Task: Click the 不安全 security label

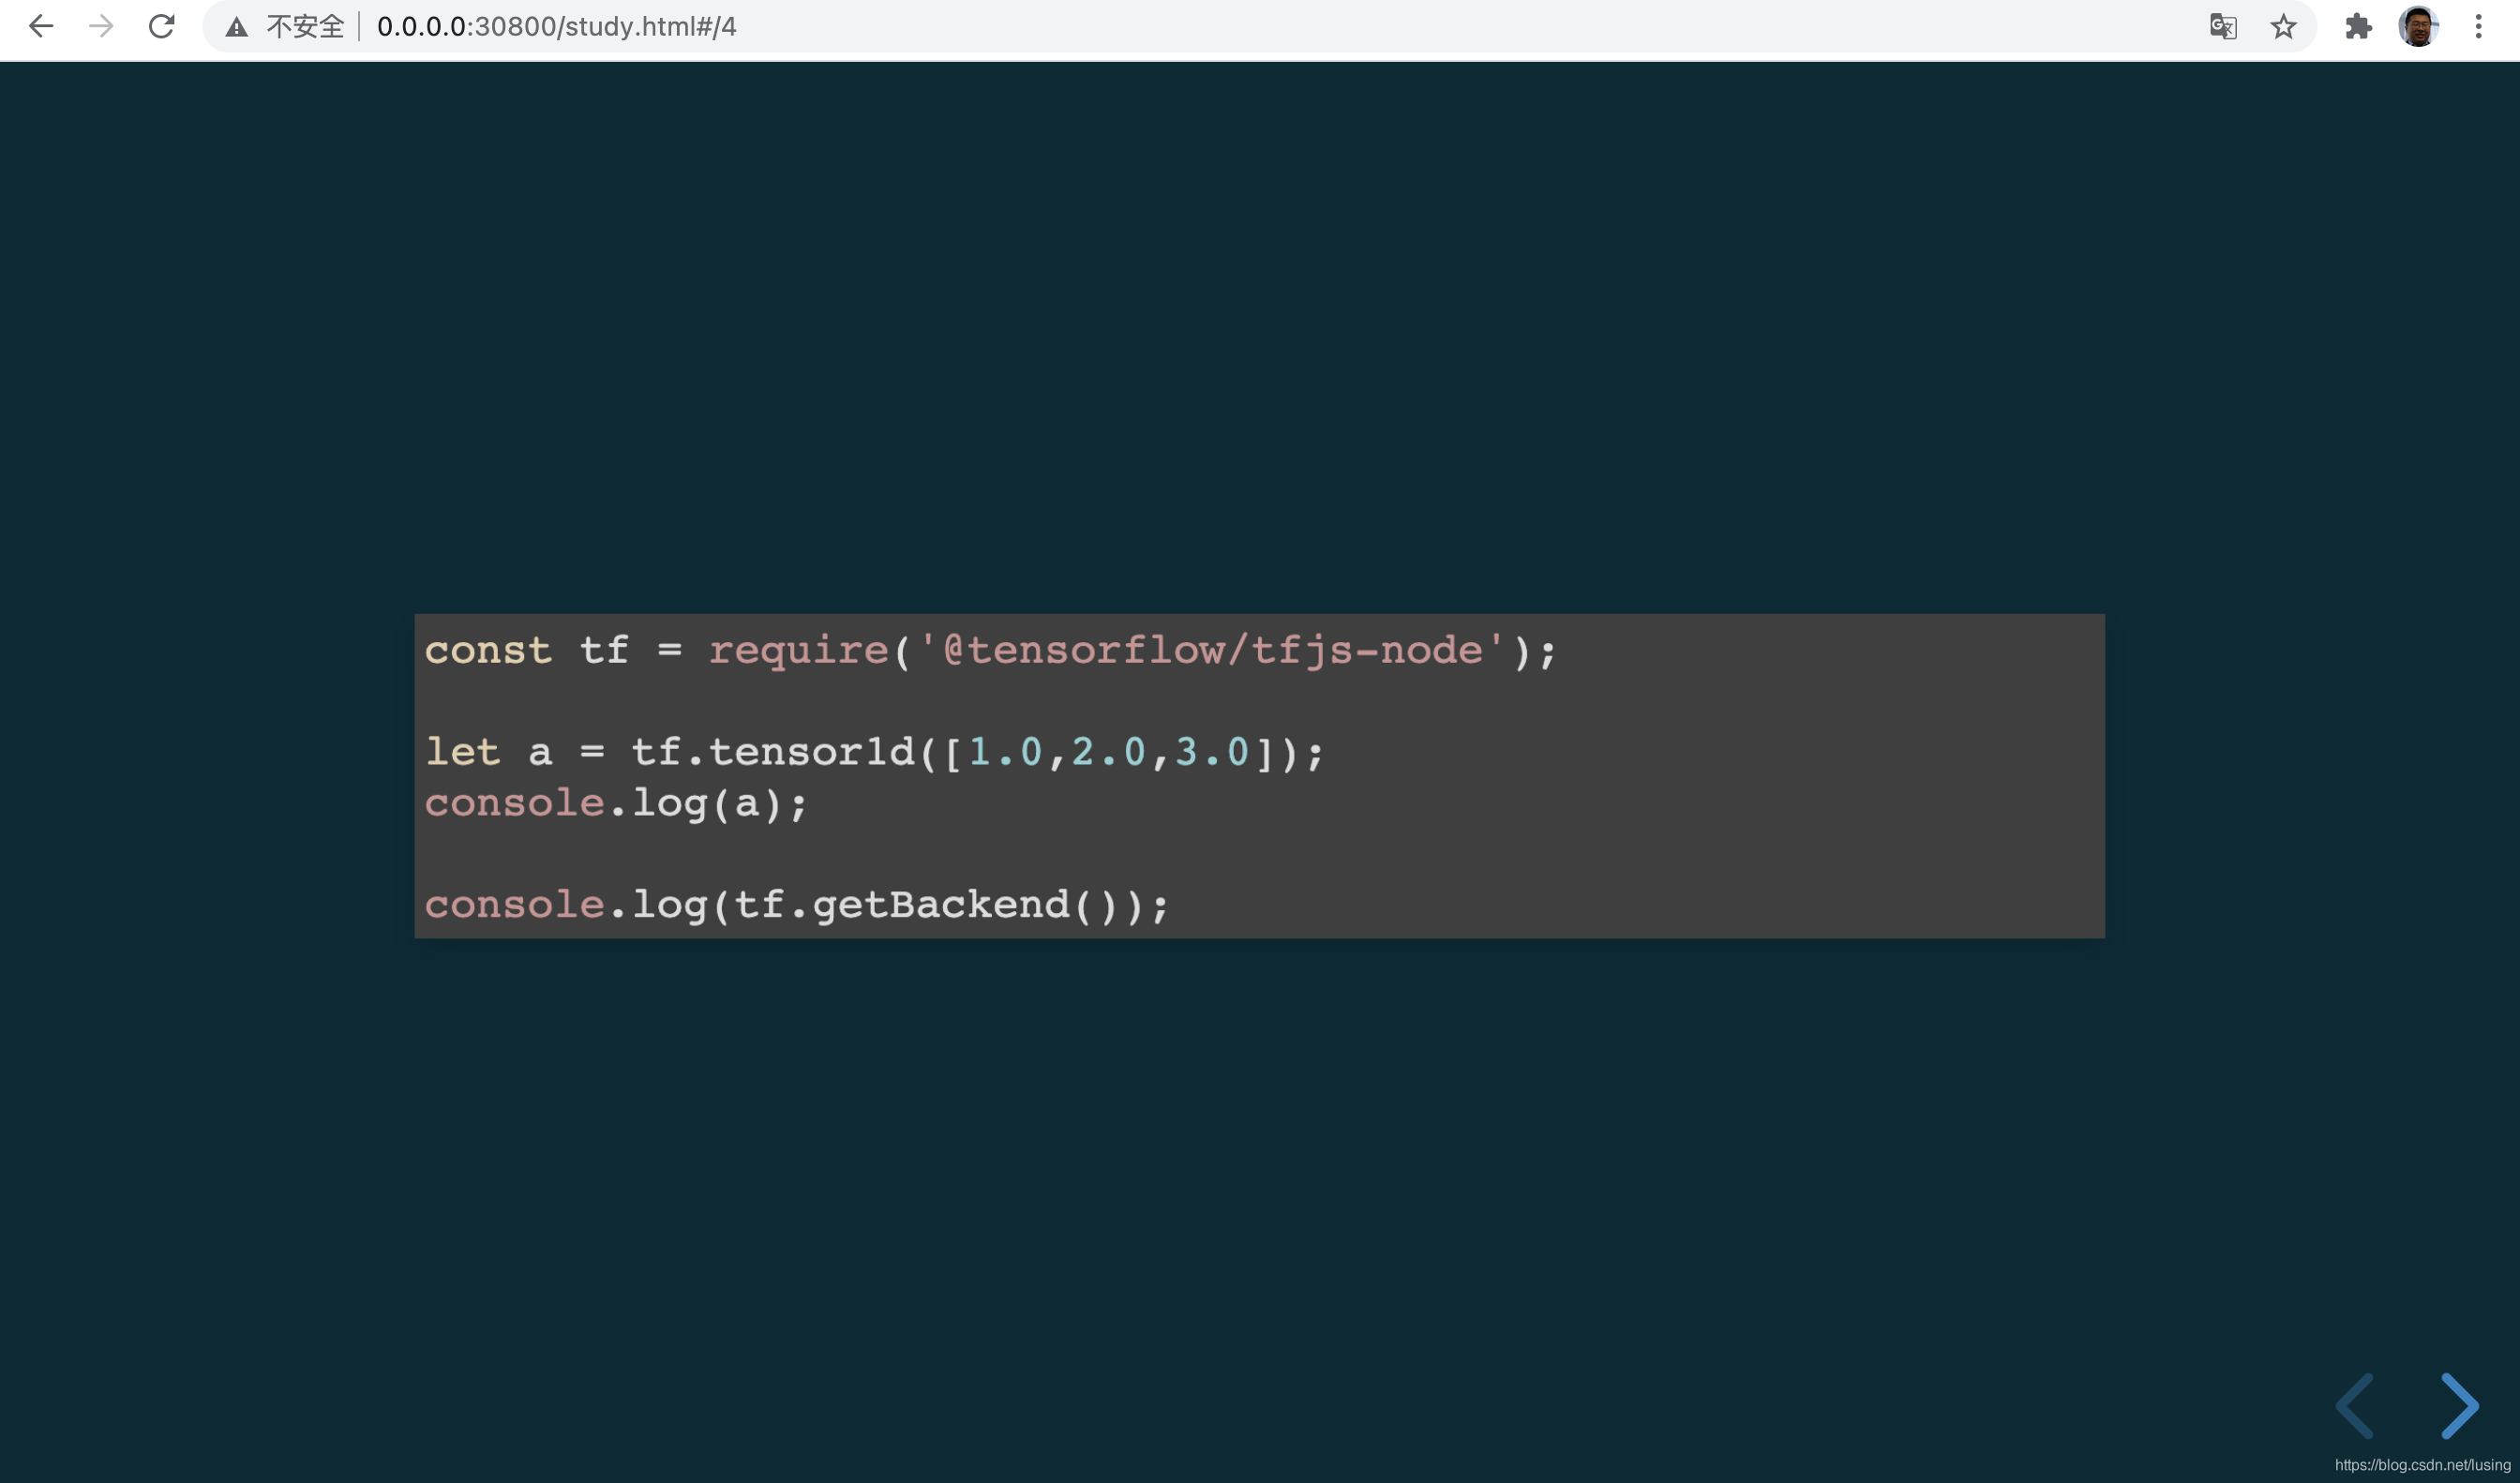Action: tap(305, 26)
